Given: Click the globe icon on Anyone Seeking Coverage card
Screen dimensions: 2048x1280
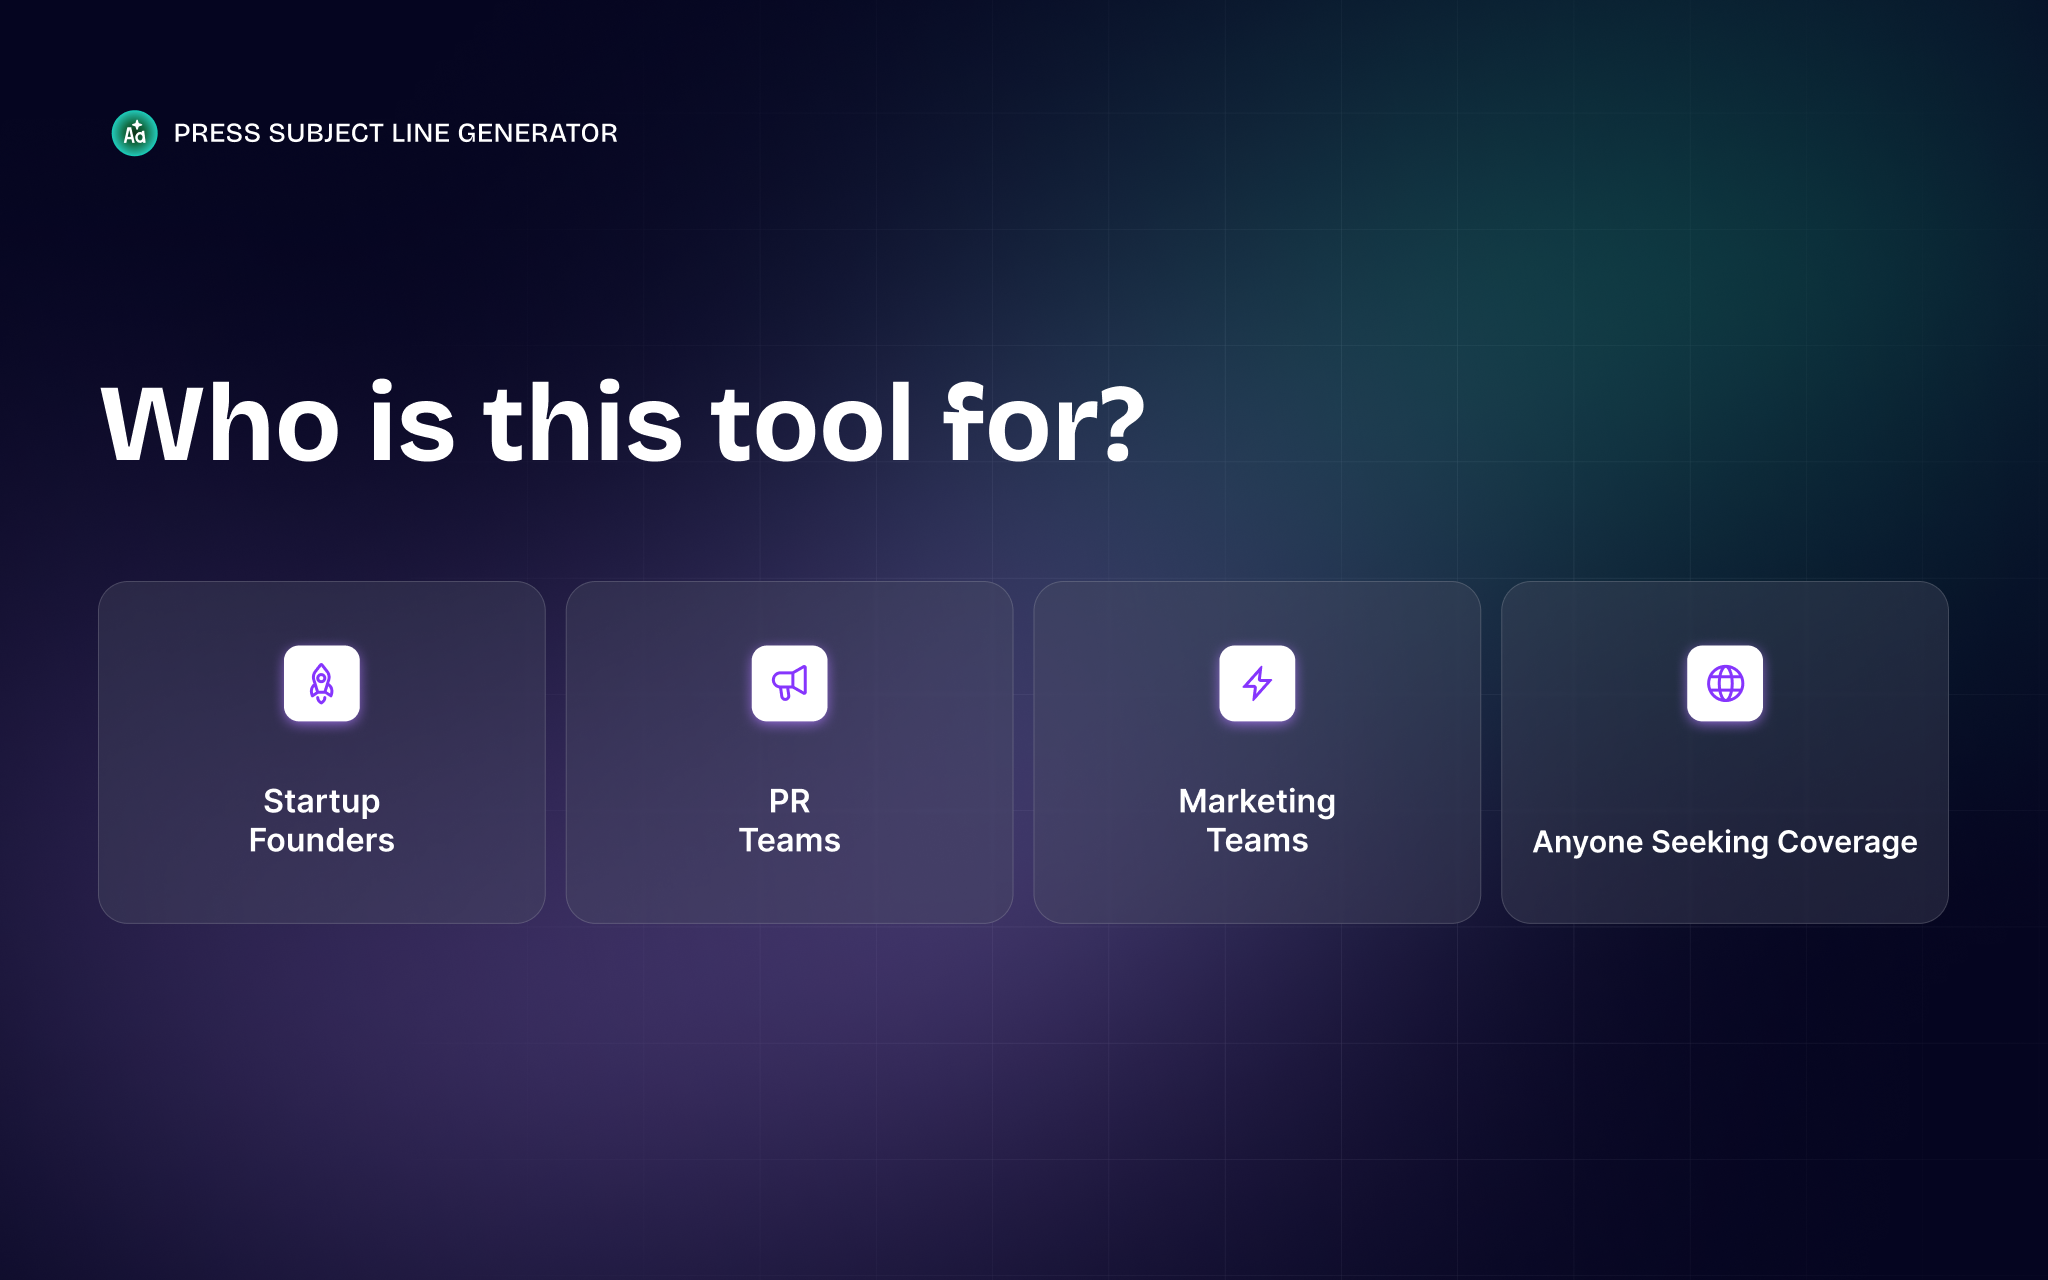Looking at the screenshot, I should 1726,683.
